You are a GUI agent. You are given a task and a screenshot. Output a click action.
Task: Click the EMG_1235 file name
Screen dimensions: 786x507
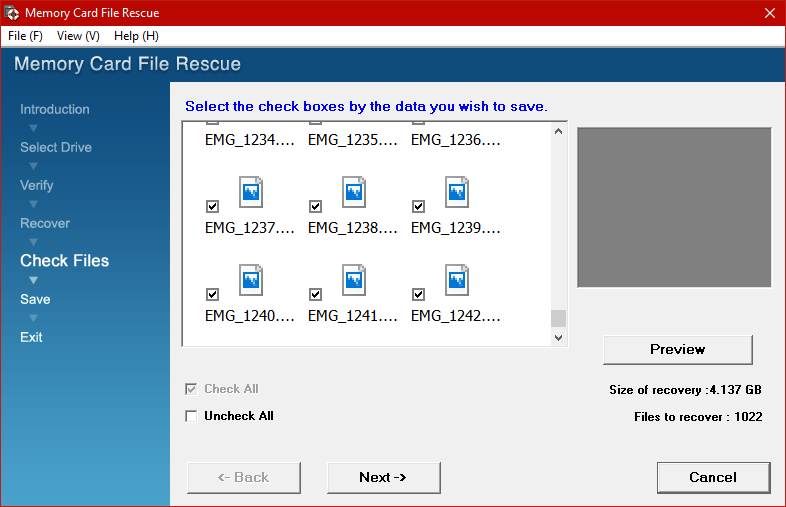[352, 140]
